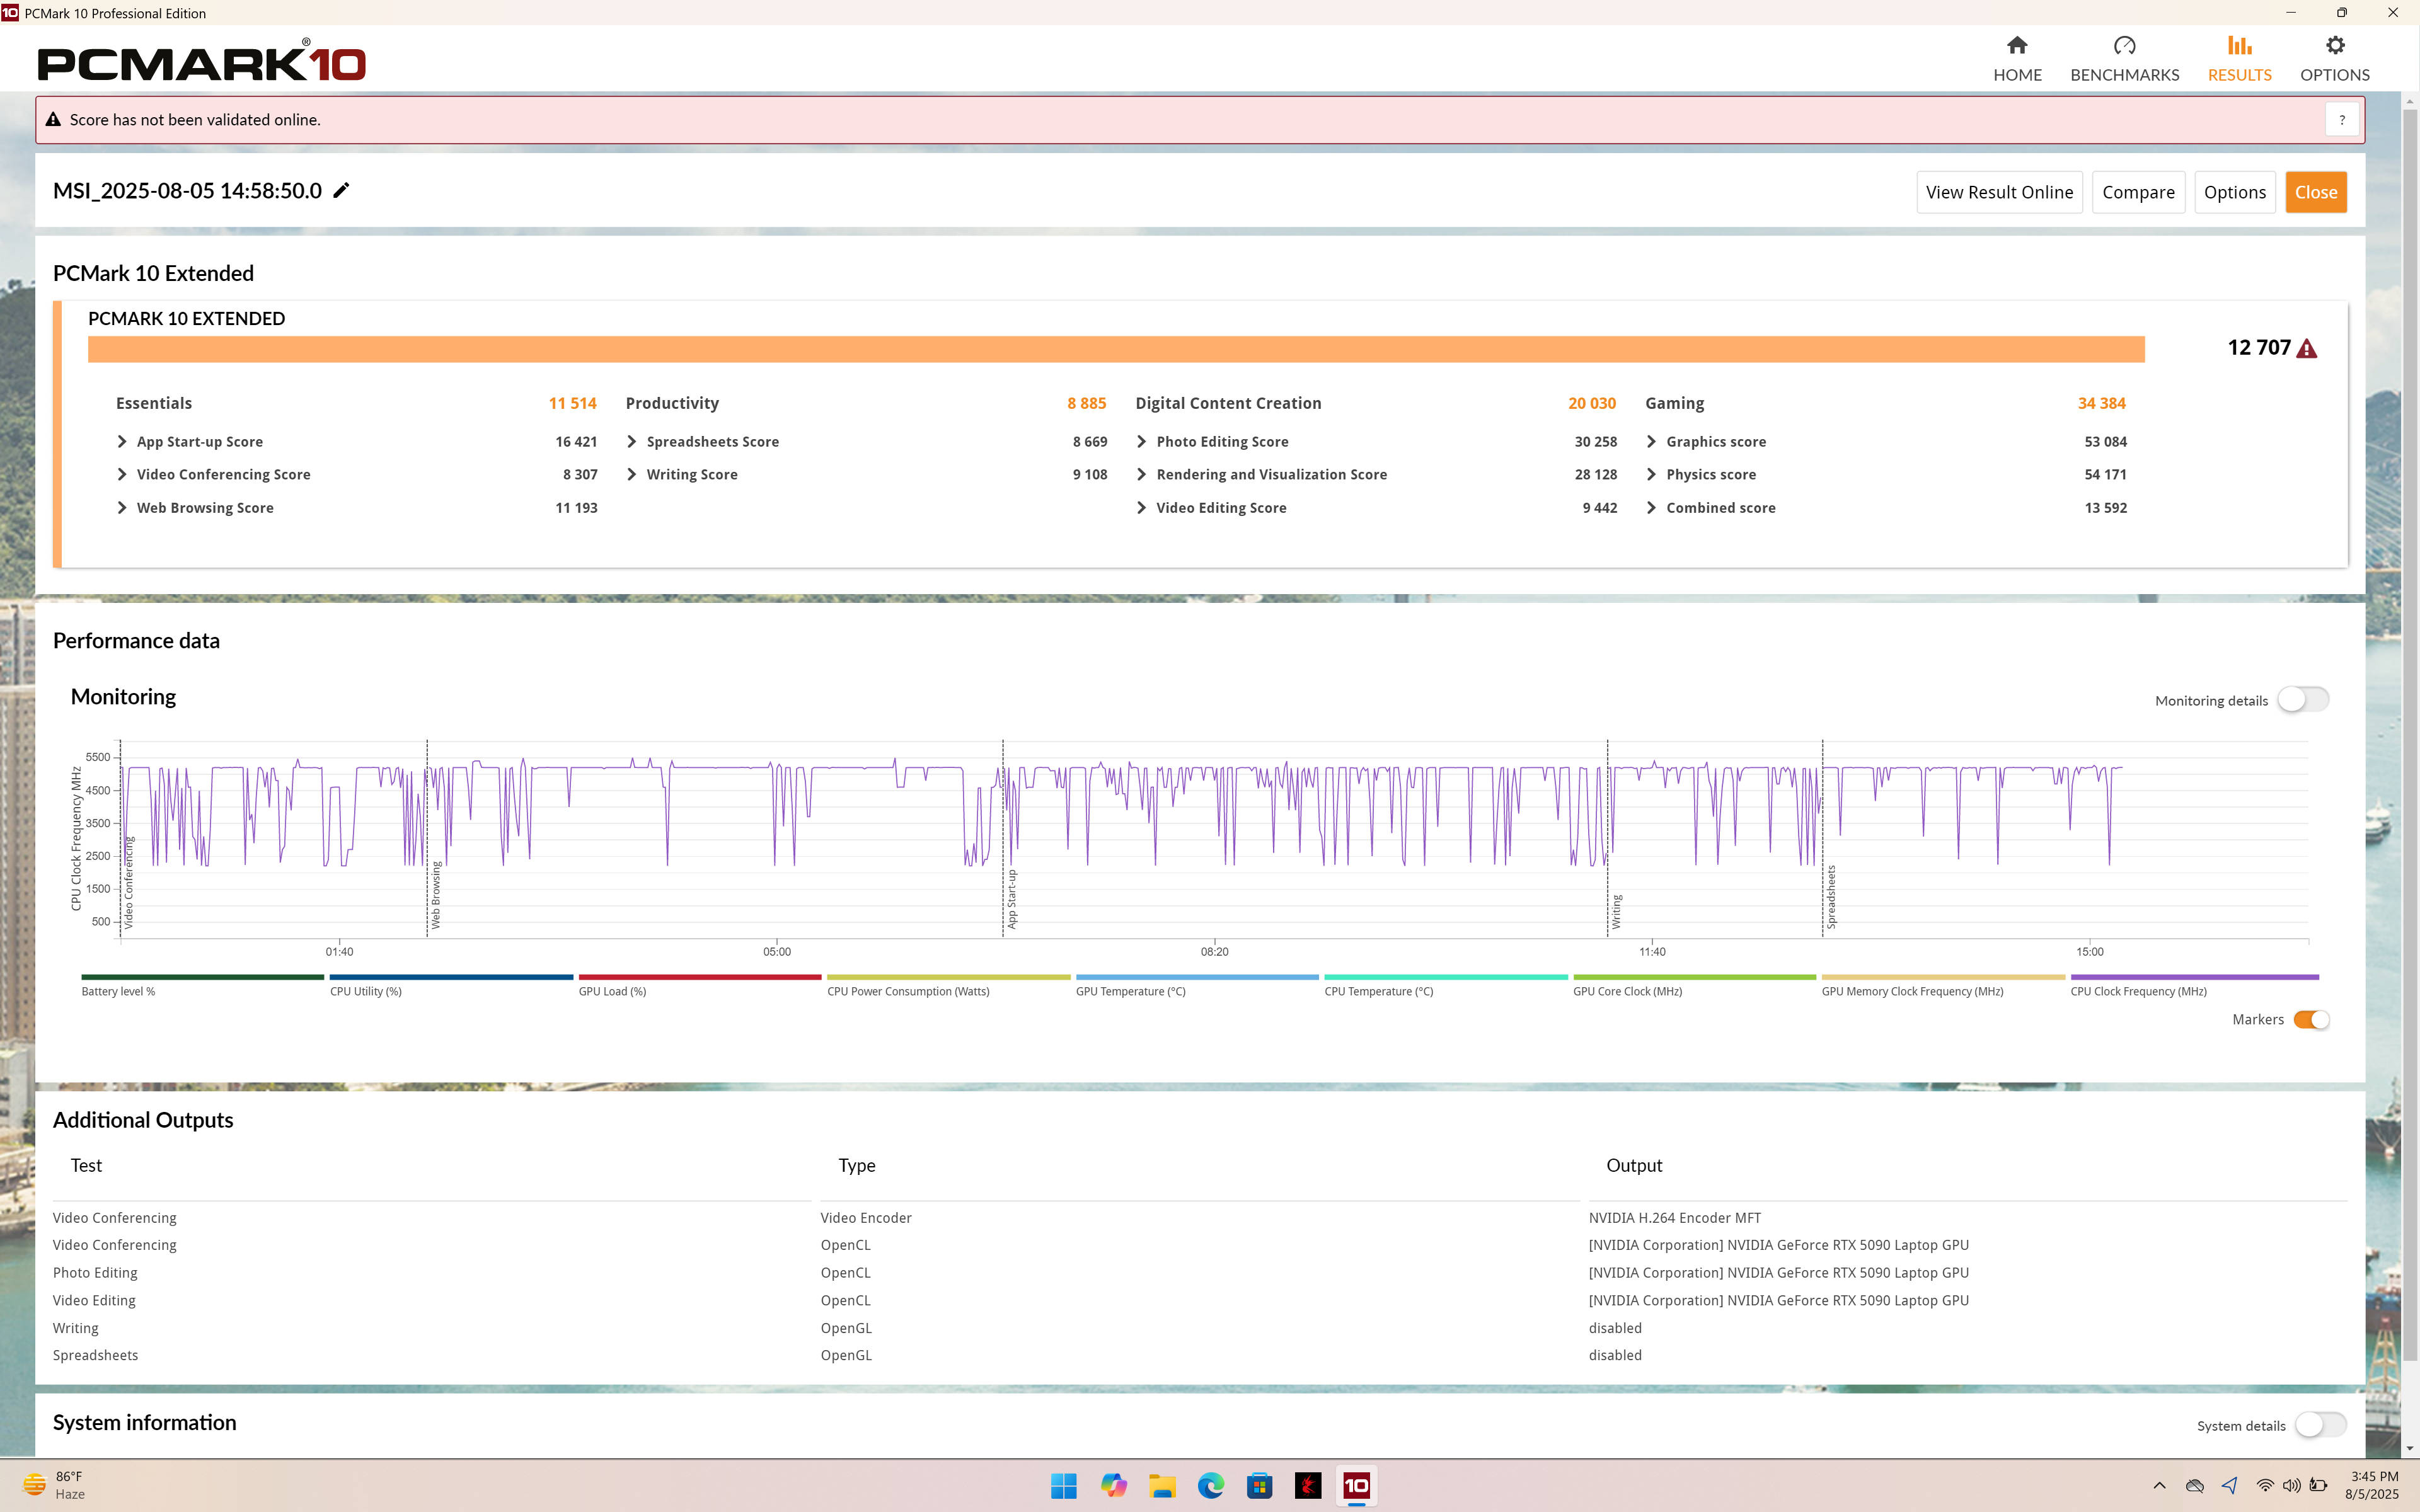Click the red score warning triangle
Viewport: 2420px width, 1512px height.
pyautogui.click(x=2307, y=348)
